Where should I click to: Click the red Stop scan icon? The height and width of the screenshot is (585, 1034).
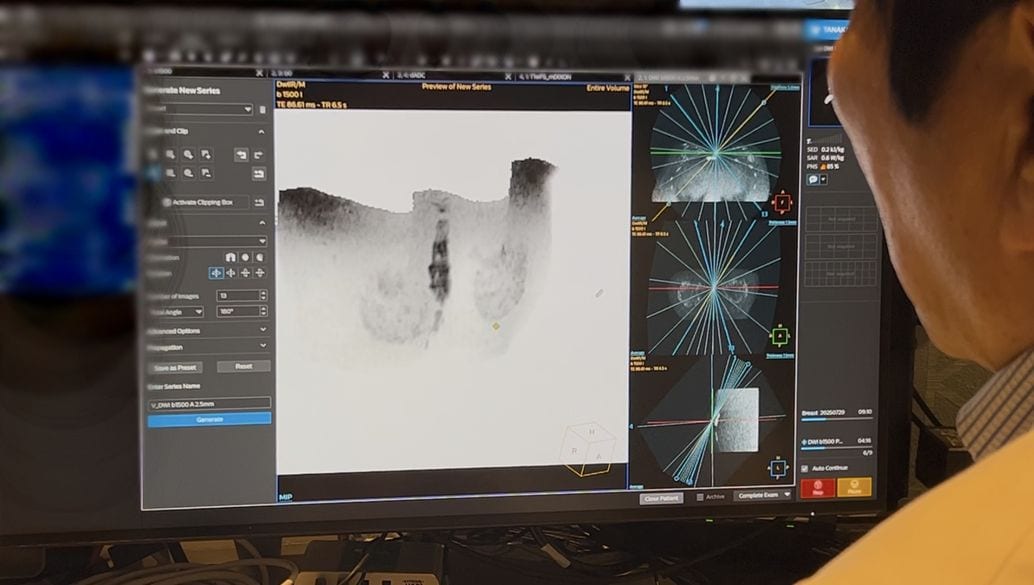coord(817,488)
